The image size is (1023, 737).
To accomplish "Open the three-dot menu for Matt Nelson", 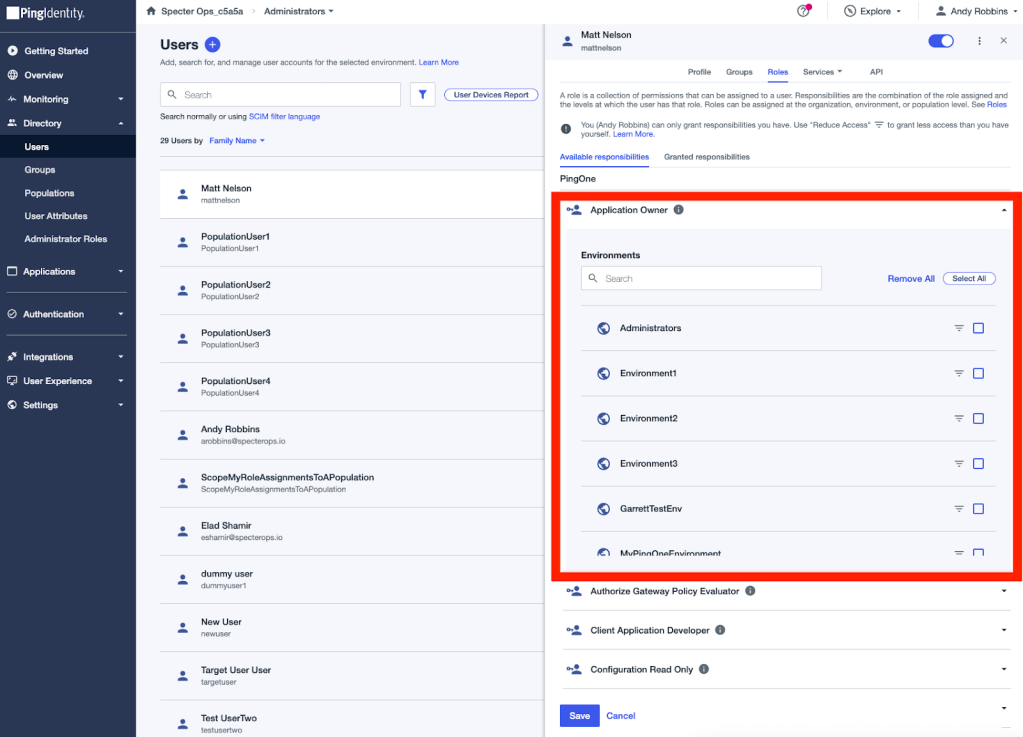I will (x=979, y=41).
